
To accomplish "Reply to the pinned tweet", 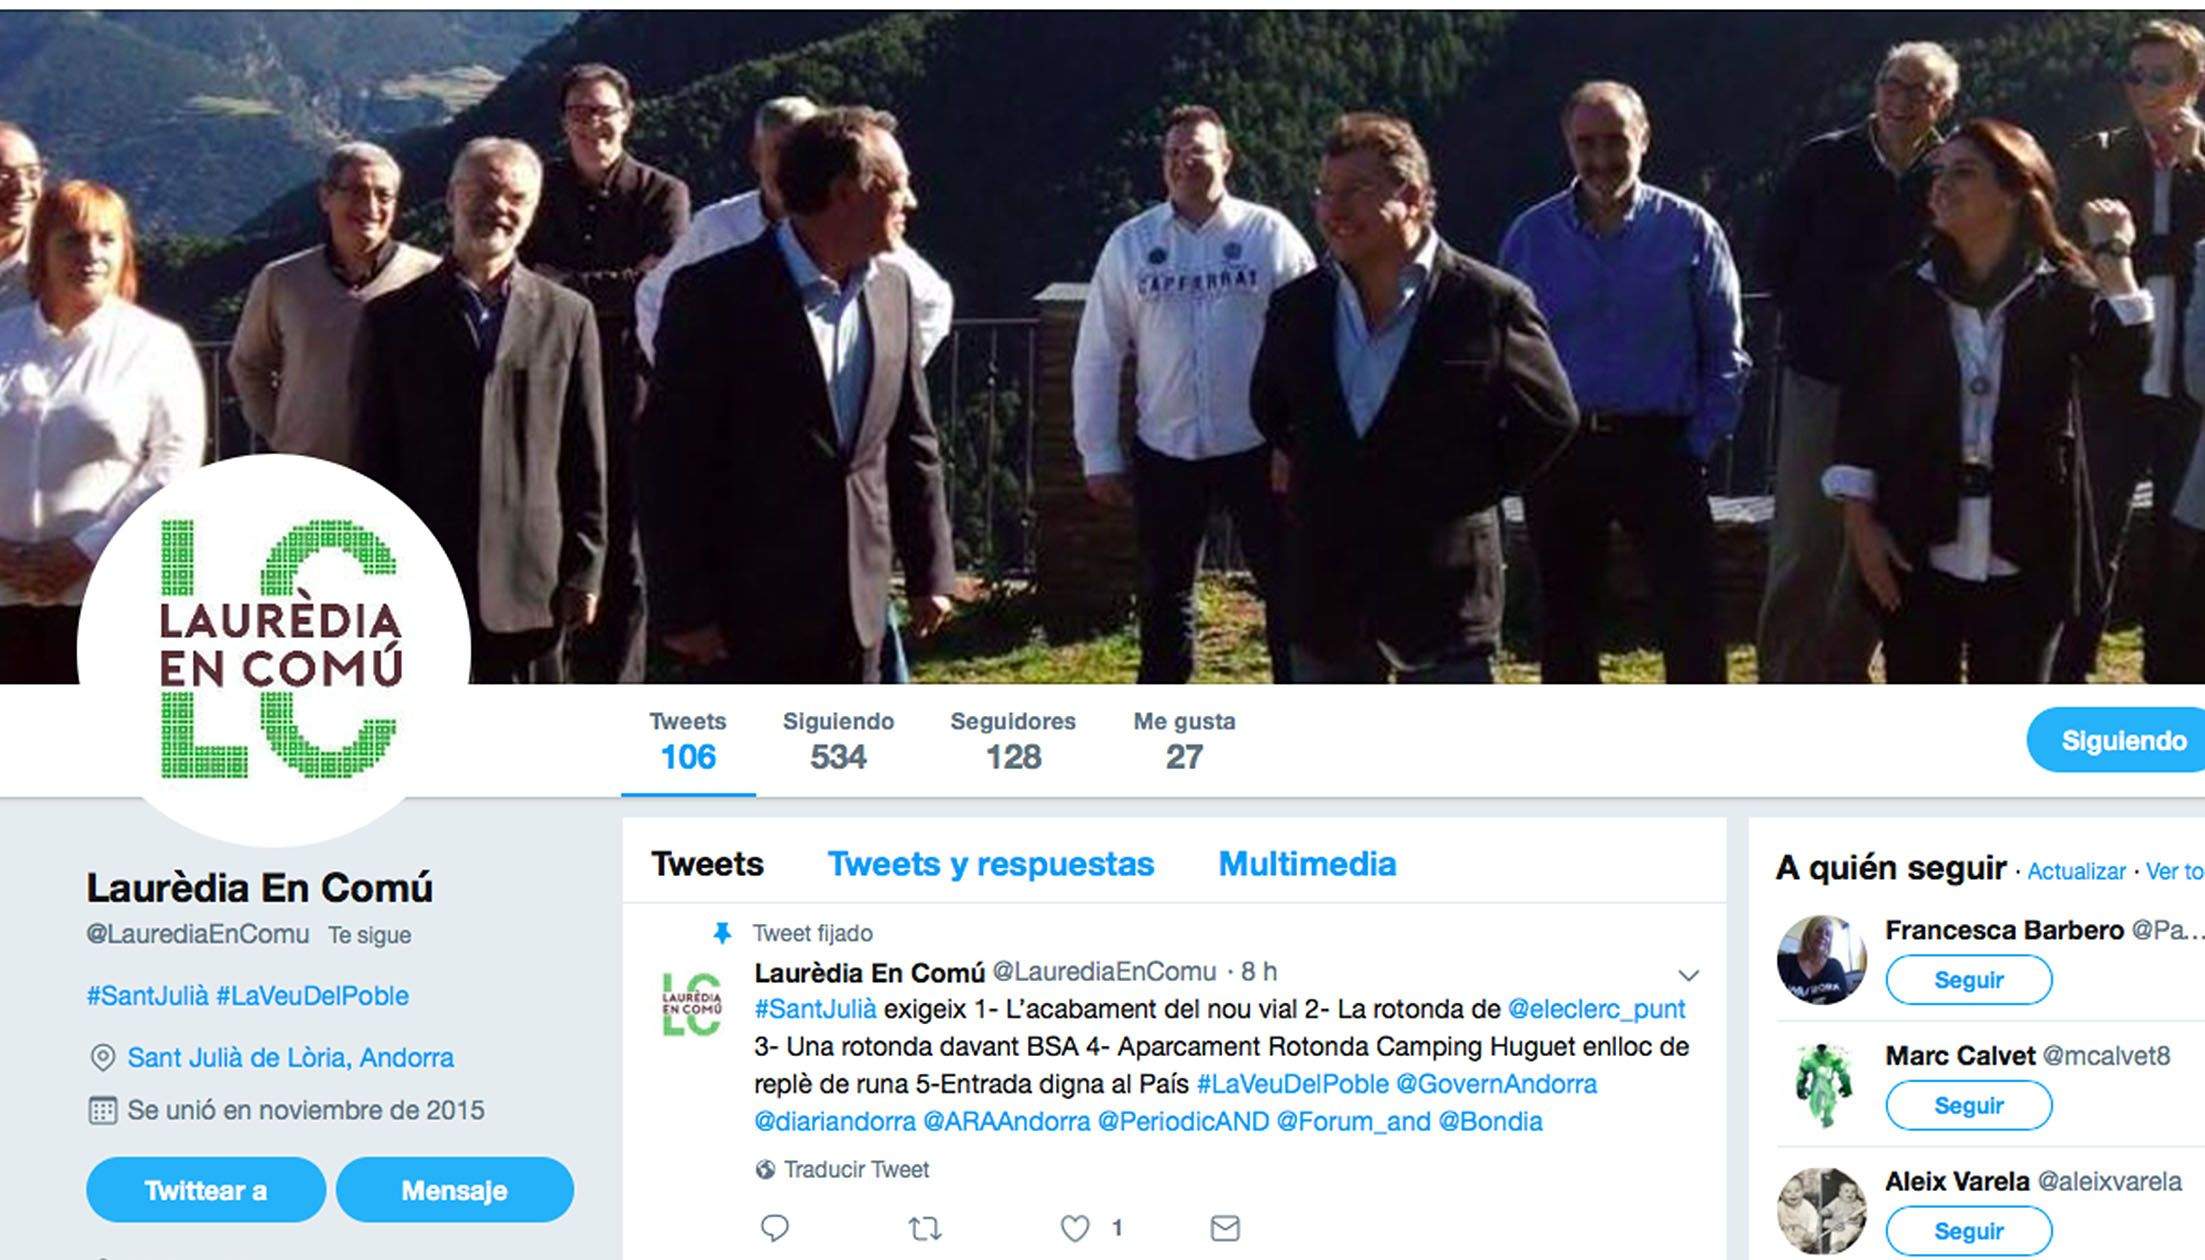I will (x=775, y=1227).
